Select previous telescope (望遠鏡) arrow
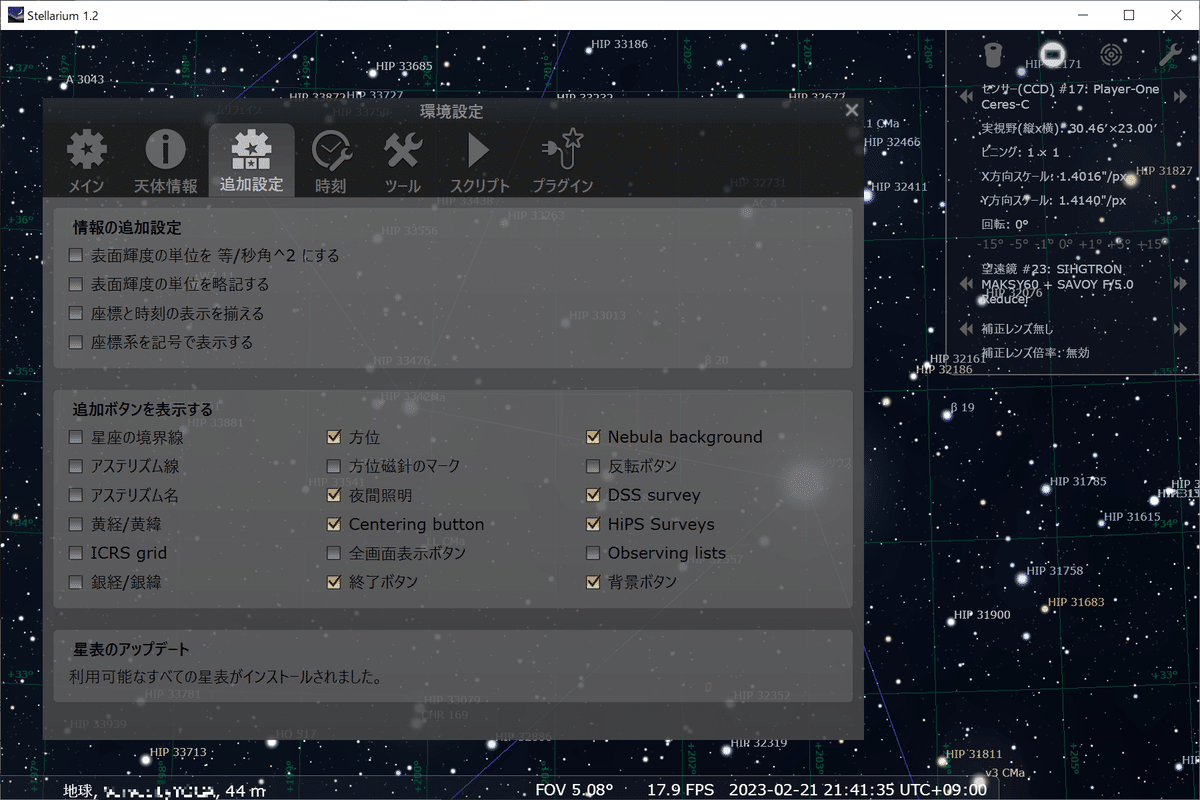The height and width of the screenshot is (800, 1200). (x=966, y=284)
